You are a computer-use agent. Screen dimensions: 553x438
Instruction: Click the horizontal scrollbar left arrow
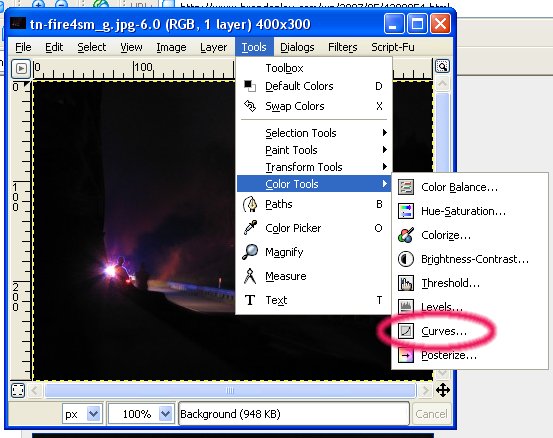[x=35, y=390]
